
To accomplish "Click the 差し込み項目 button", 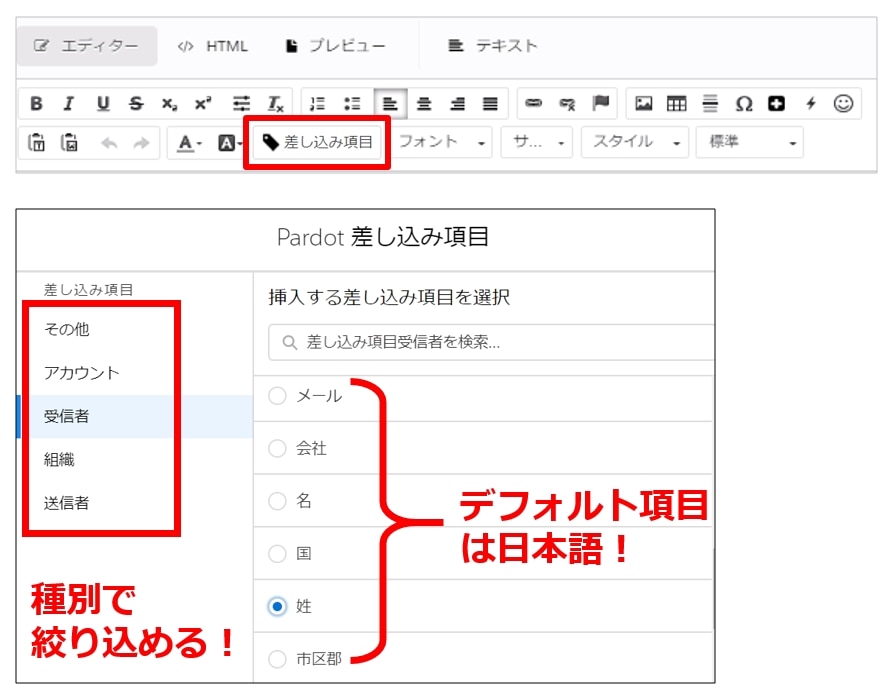I will (x=318, y=142).
